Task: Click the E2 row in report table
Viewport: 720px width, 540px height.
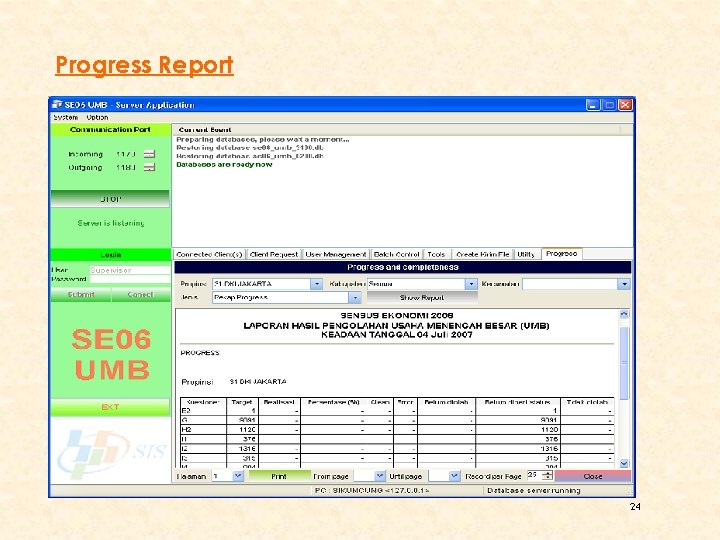Action: pyautogui.click(x=397, y=411)
